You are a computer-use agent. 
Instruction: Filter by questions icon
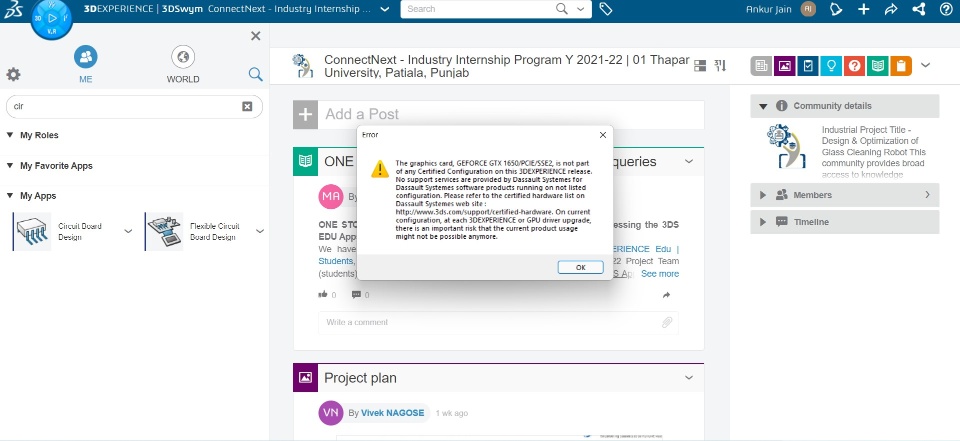(x=853, y=66)
